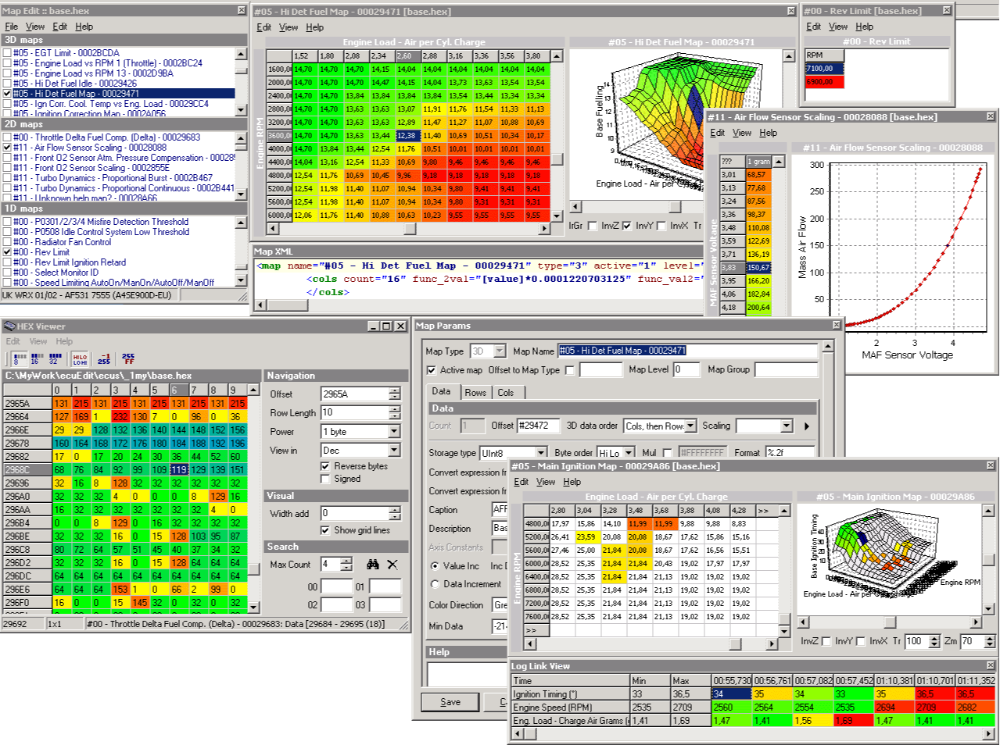This screenshot has width=1000, height=745.
Task: Select the Data Increment radio button
Action: (433, 583)
